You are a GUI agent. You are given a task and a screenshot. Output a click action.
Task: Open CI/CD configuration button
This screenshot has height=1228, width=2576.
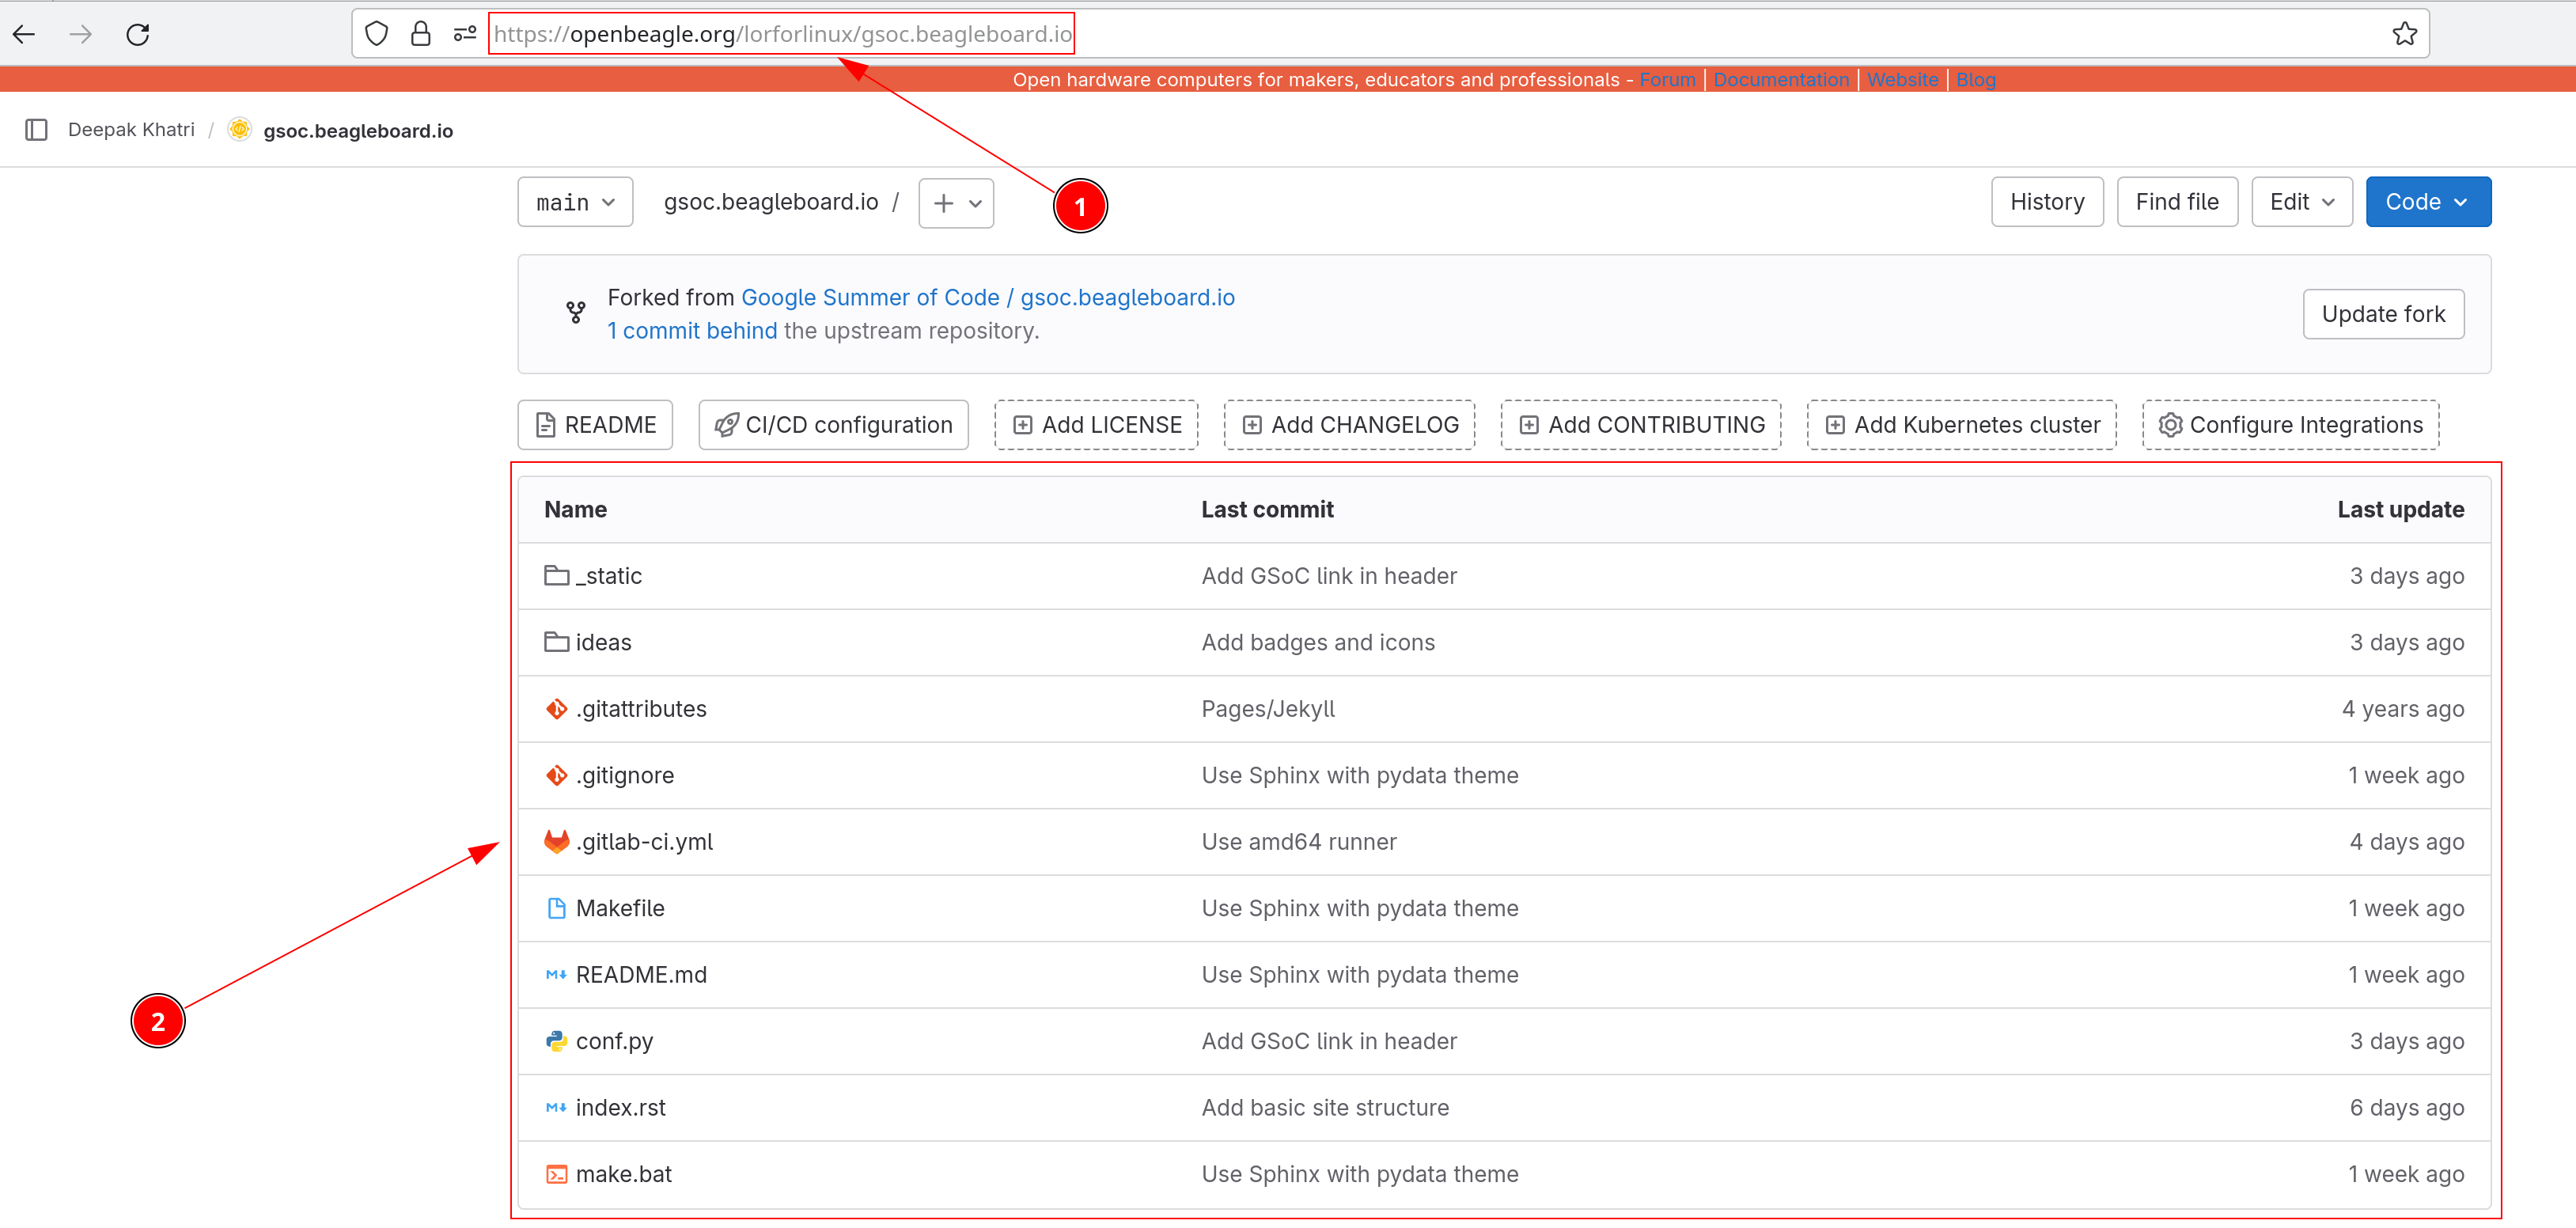click(x=833, y=425)
